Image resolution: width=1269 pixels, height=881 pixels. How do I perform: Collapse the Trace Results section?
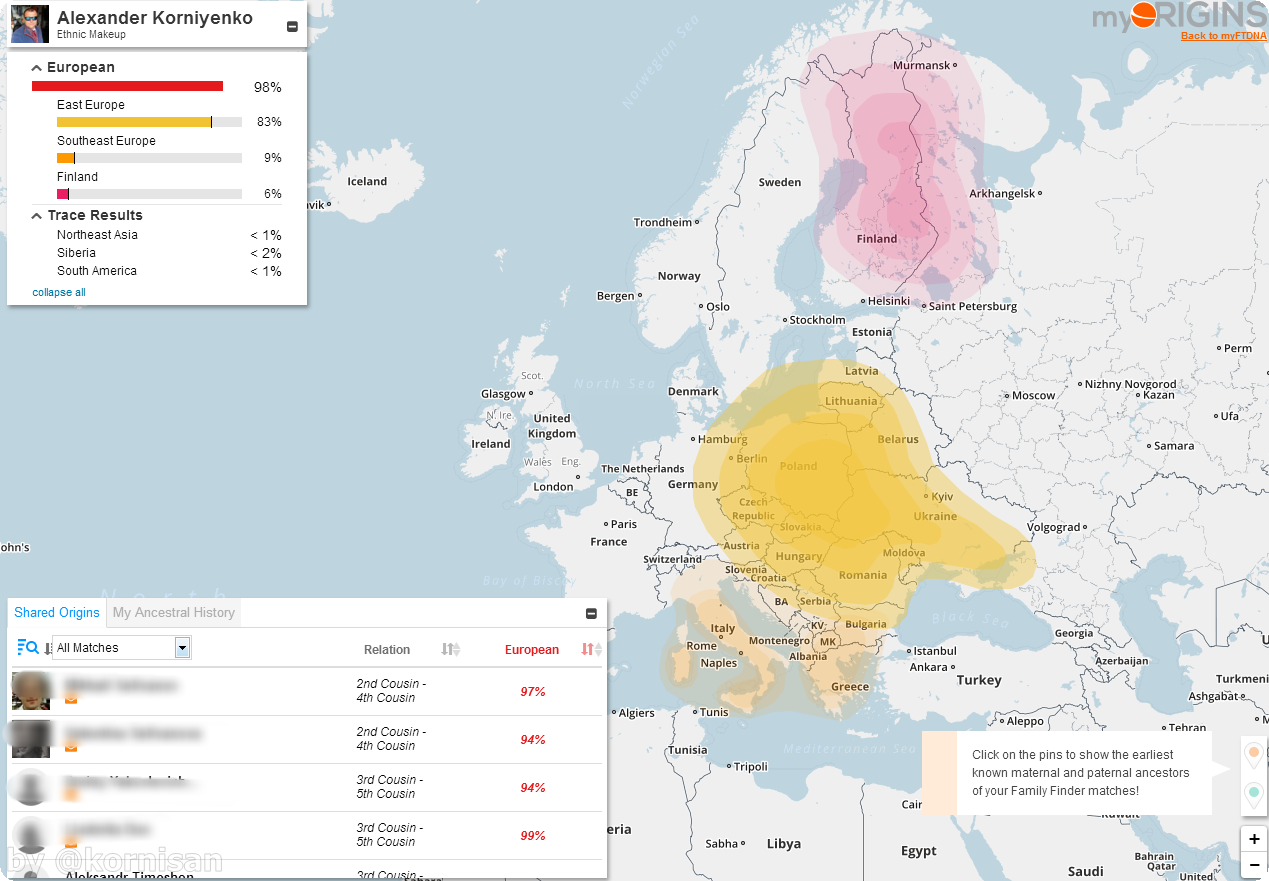(37, 216)
